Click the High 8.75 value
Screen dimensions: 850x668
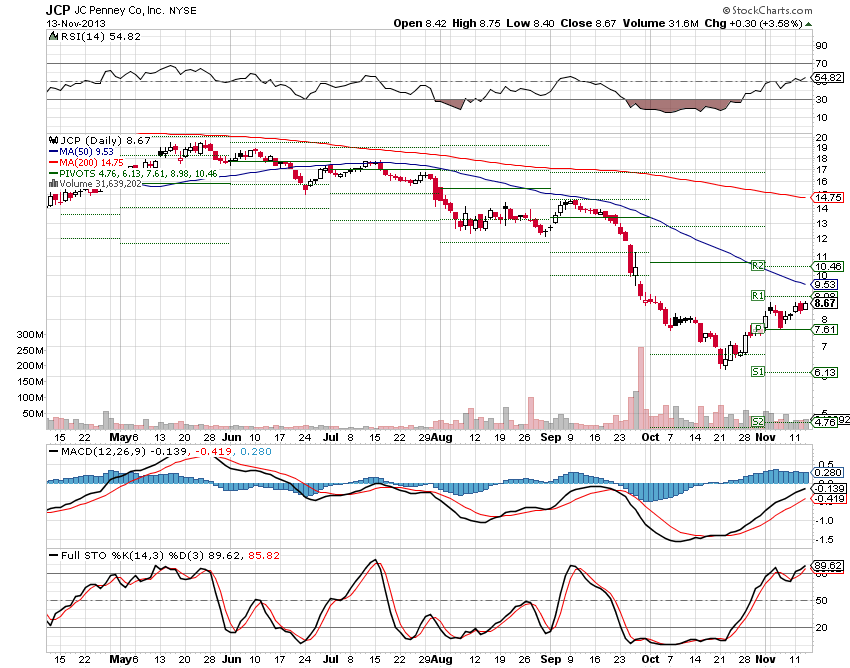(x=476, y=23)
